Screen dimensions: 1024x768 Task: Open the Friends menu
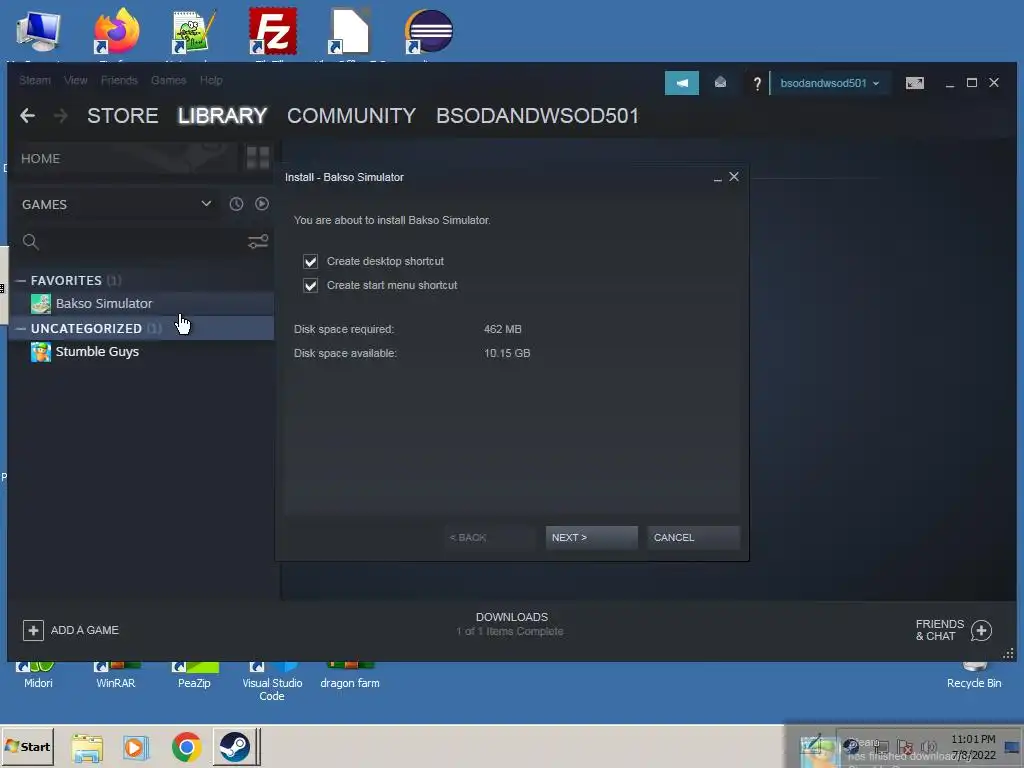119,80
